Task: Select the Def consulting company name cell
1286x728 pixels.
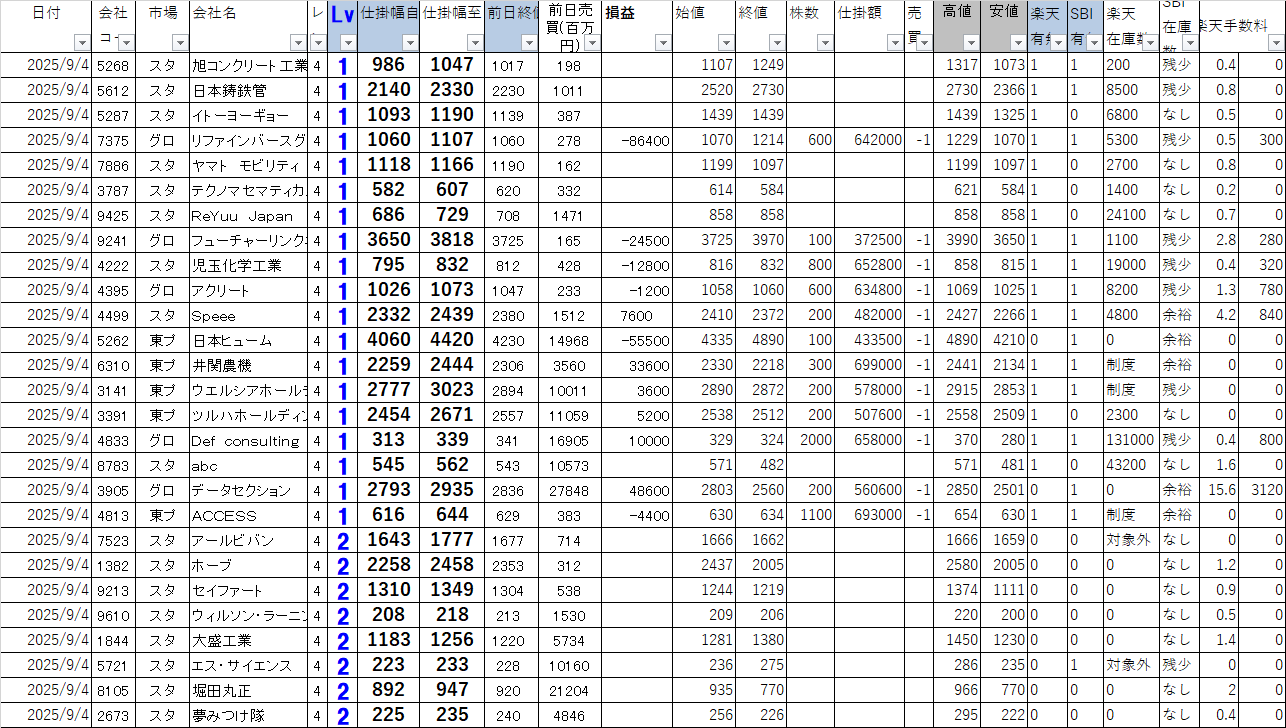Action: pyautogui.click(x=249, y=440)
